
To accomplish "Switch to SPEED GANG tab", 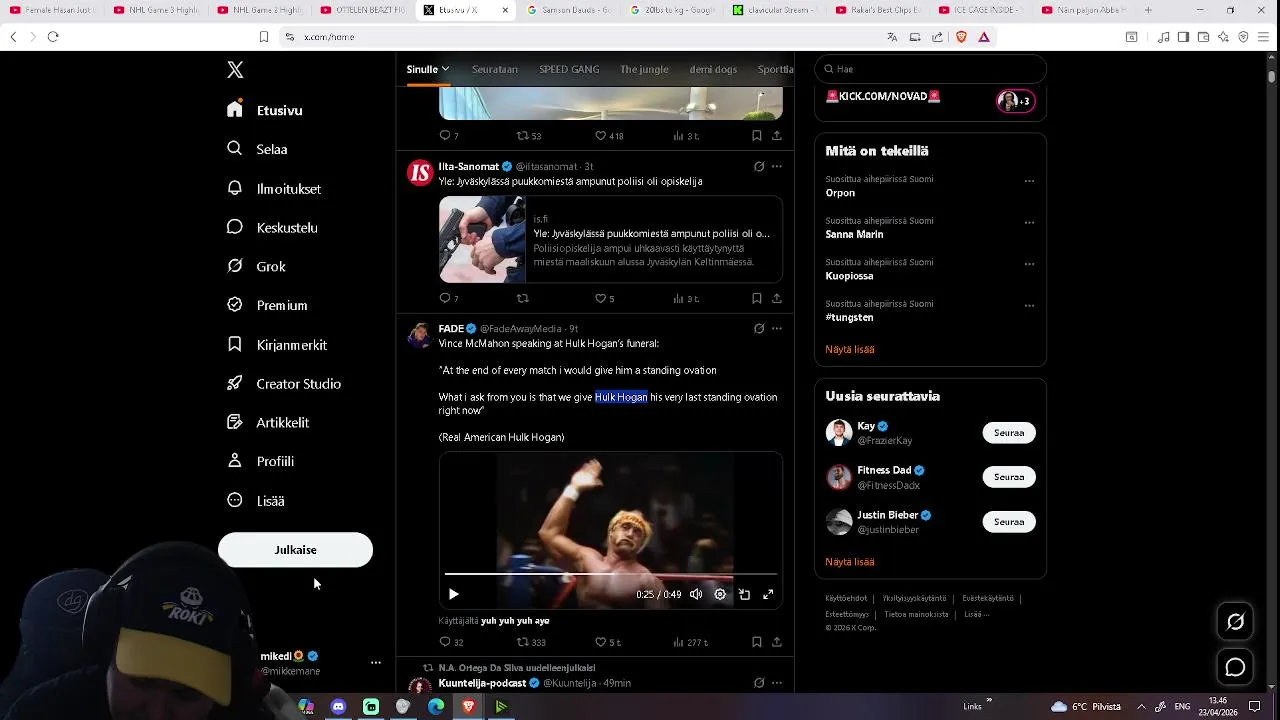I will coord(569,69).
